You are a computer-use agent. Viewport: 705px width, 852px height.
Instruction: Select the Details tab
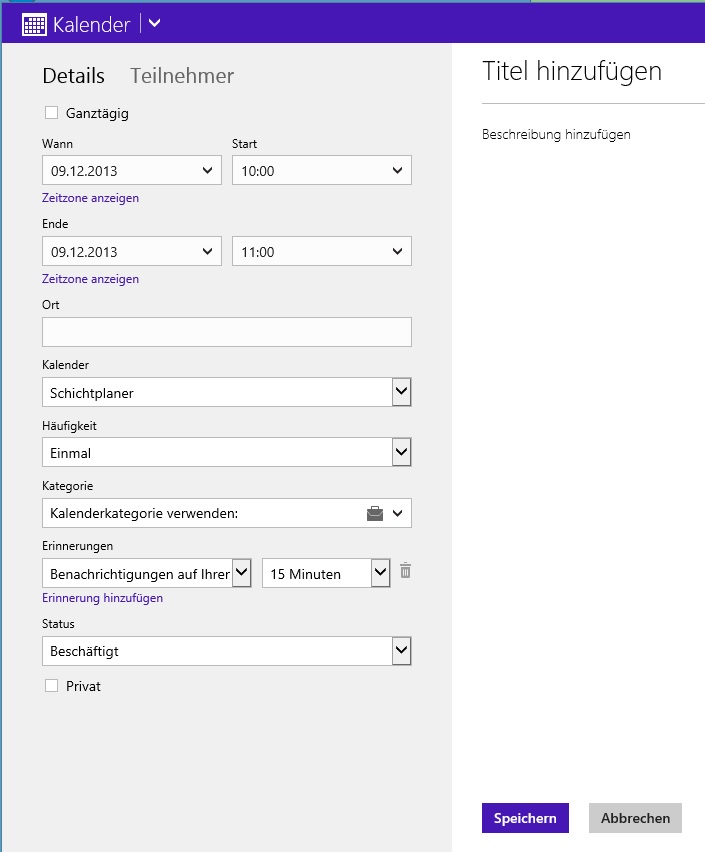(73, 76)
